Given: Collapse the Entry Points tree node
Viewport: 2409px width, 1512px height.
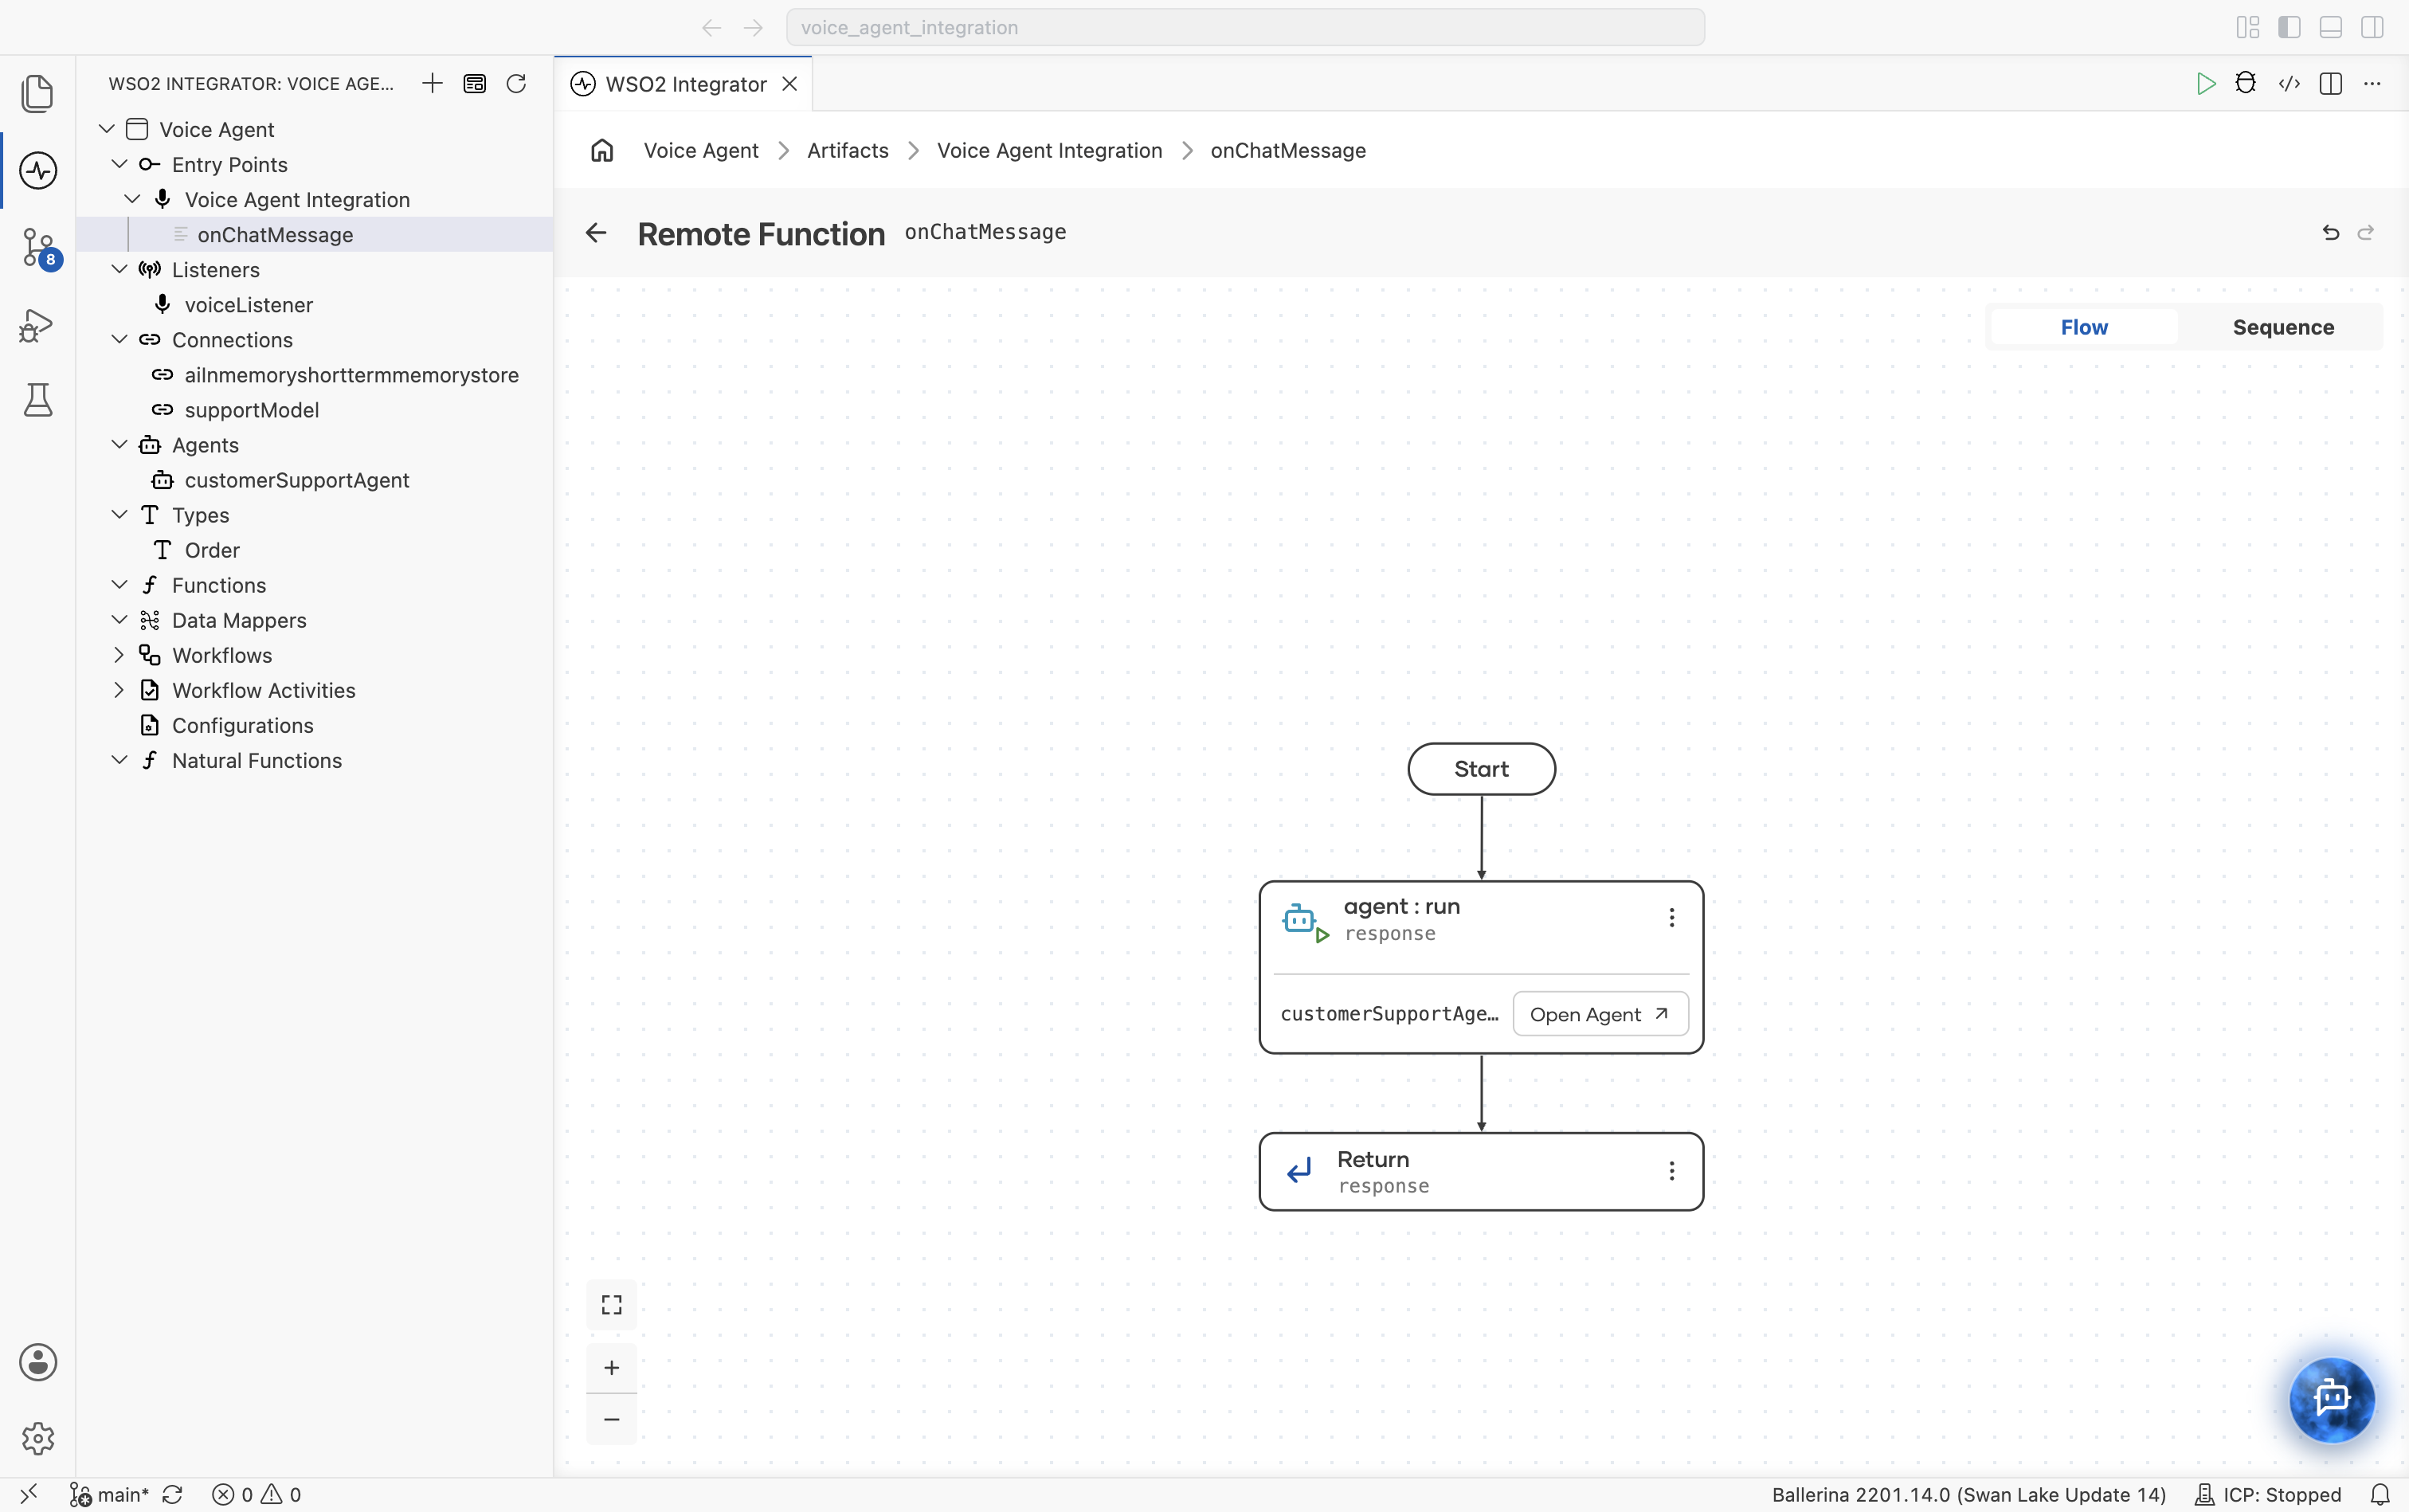Looking at the screenshot, I should [x=119, y=164].
